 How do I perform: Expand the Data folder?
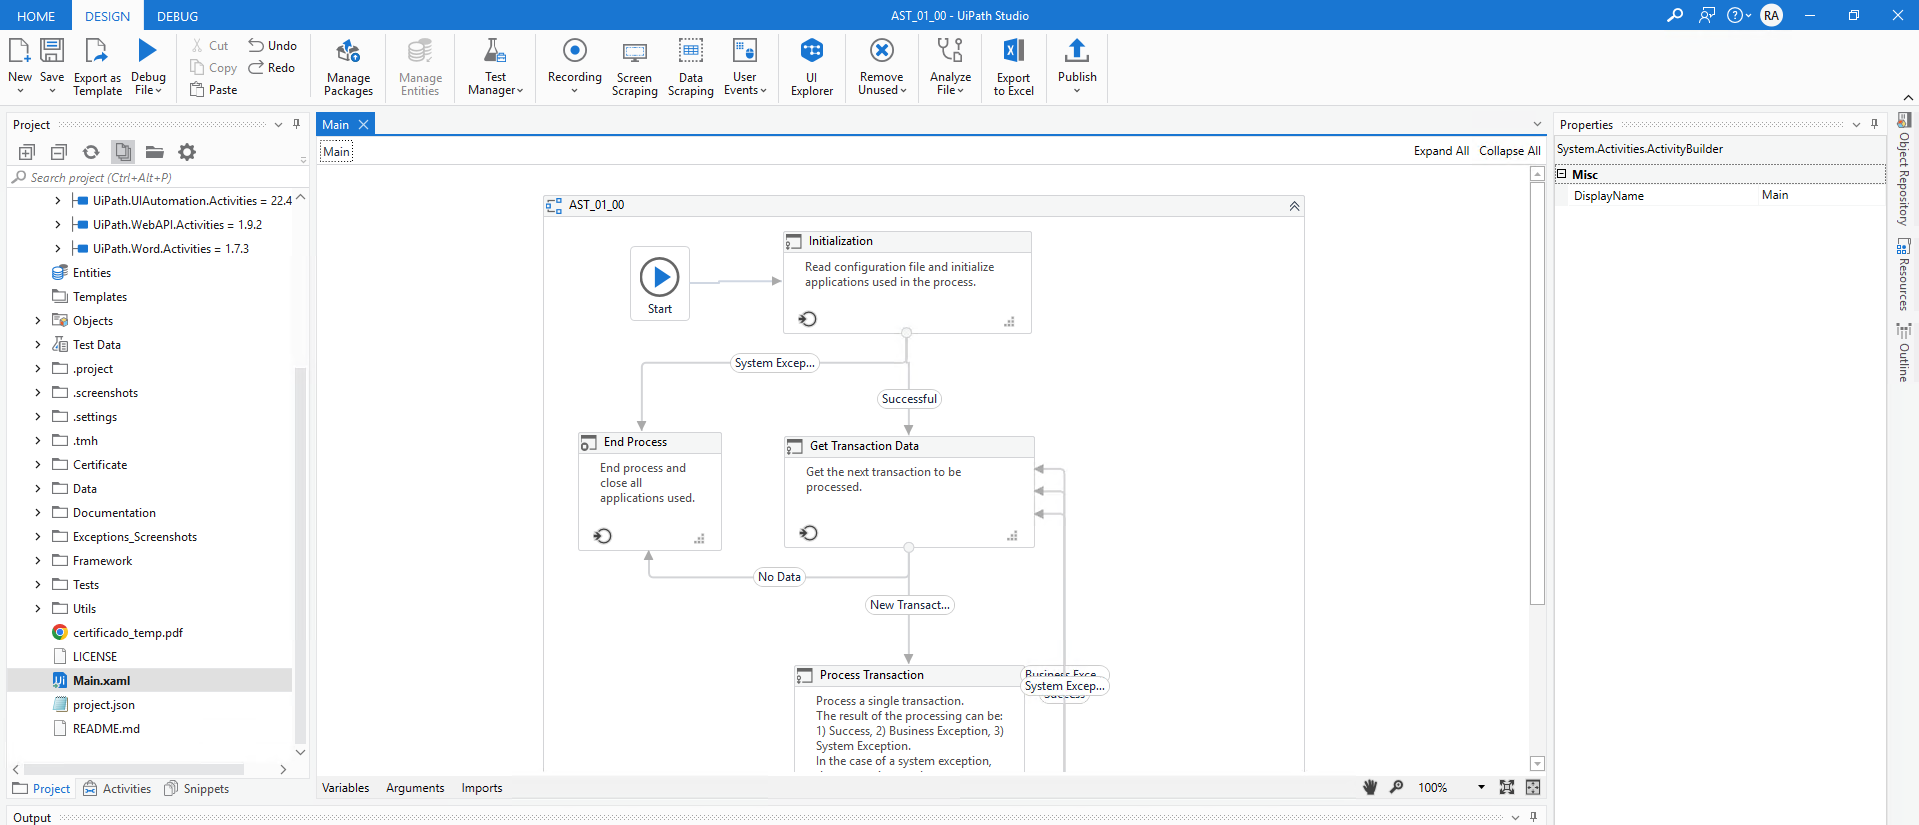(x=38, y=489)
